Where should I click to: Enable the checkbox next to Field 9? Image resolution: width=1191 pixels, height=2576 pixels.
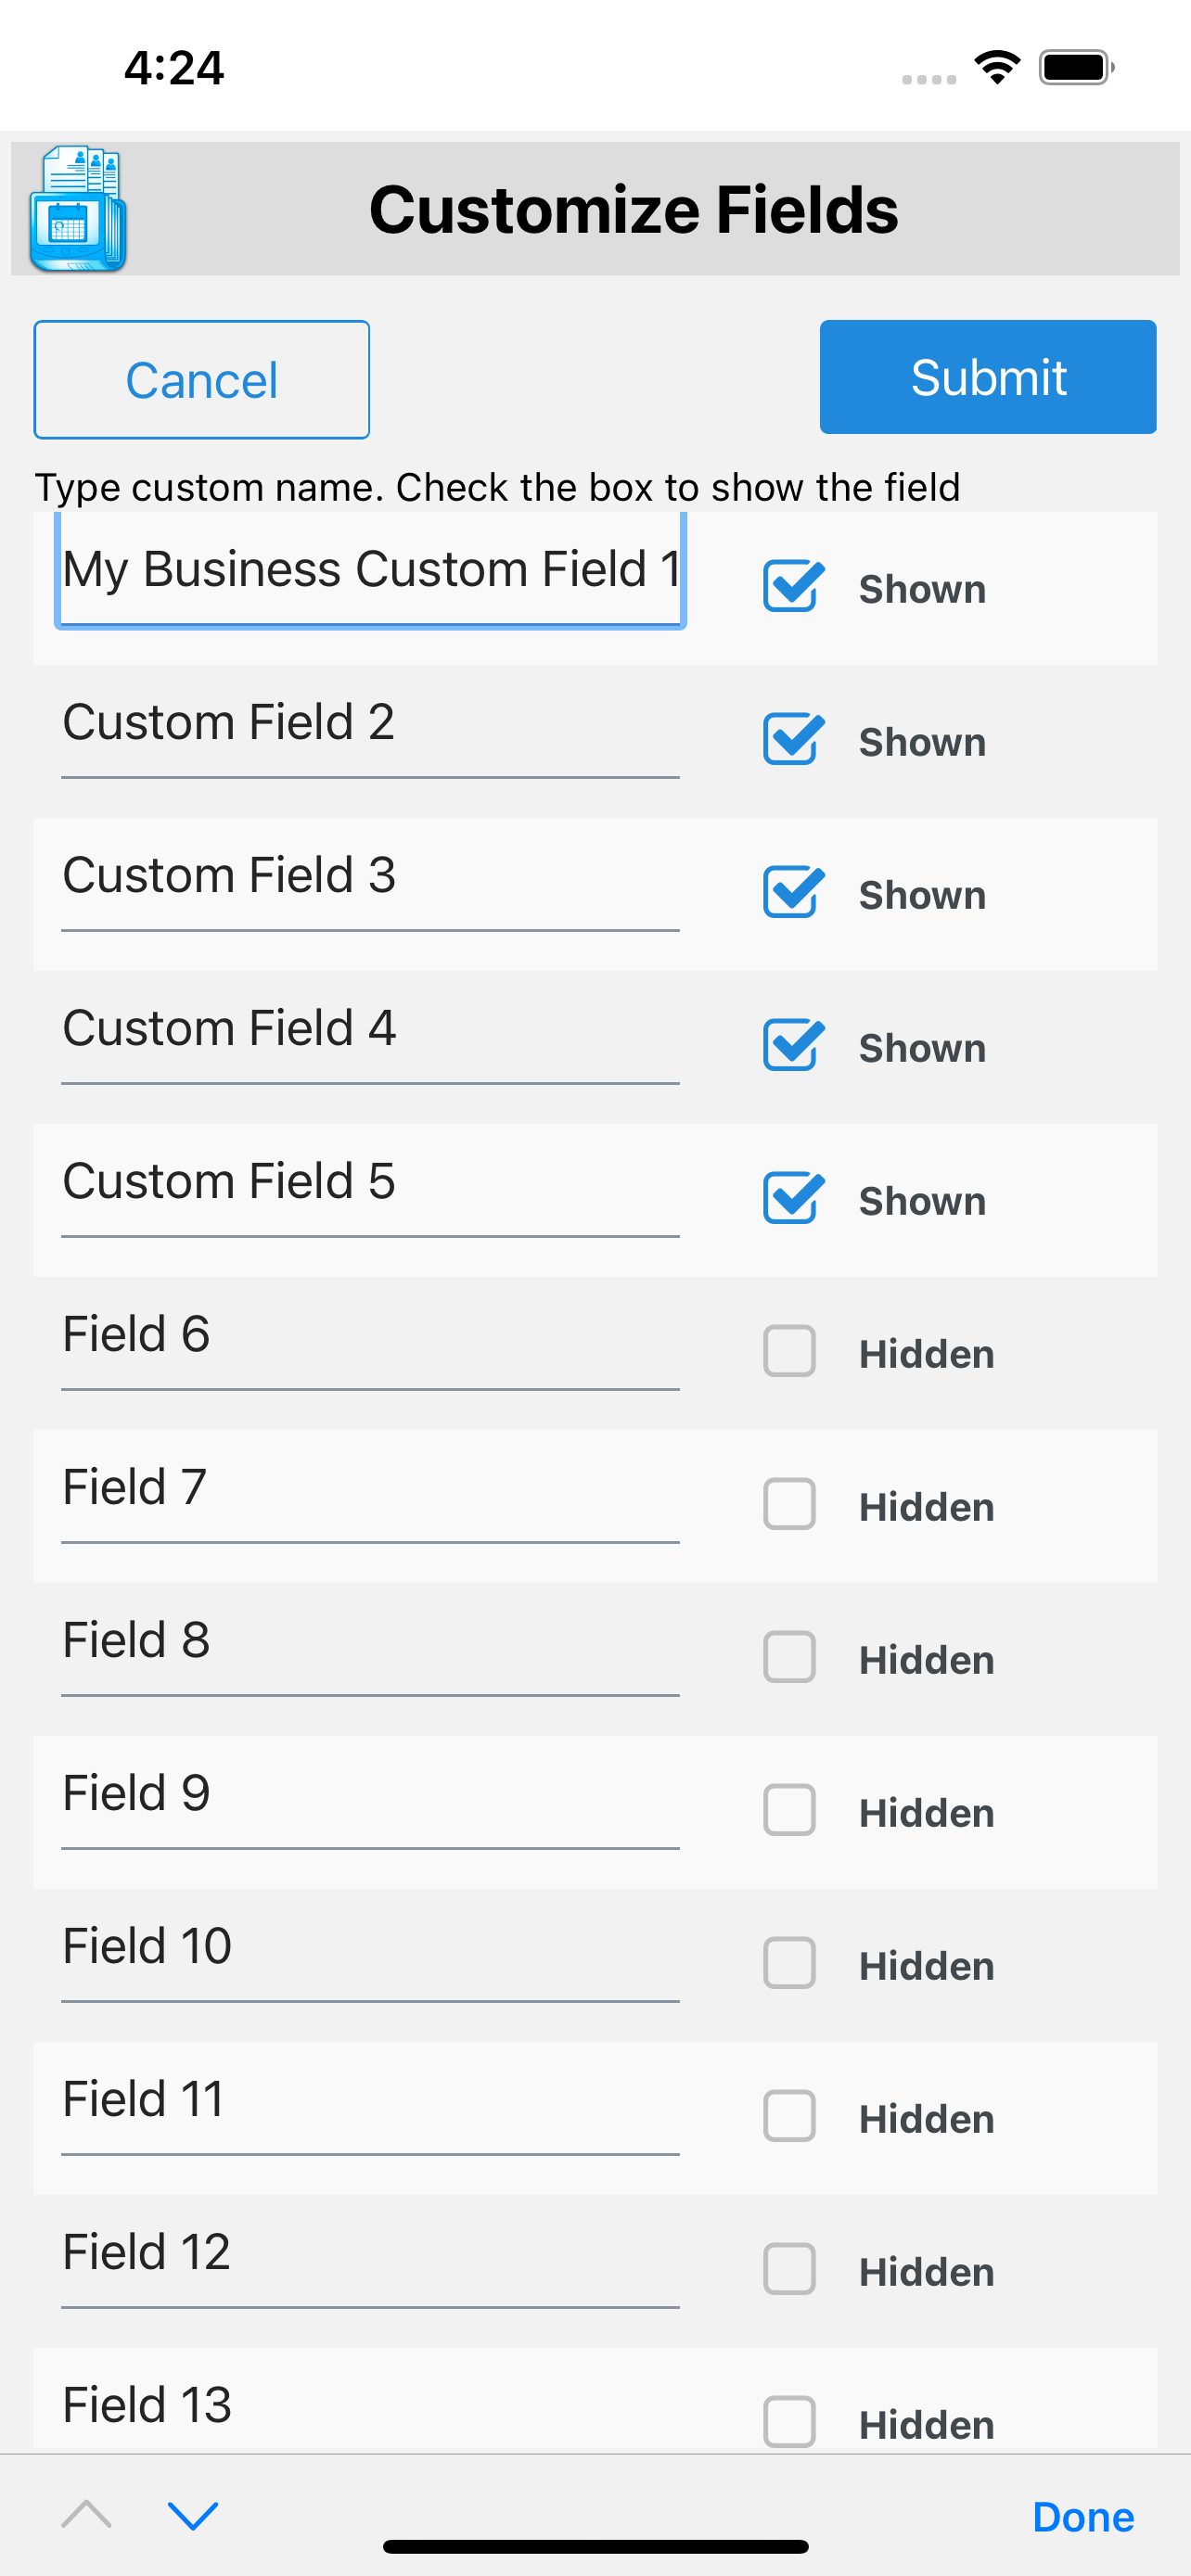point(789,1810)
